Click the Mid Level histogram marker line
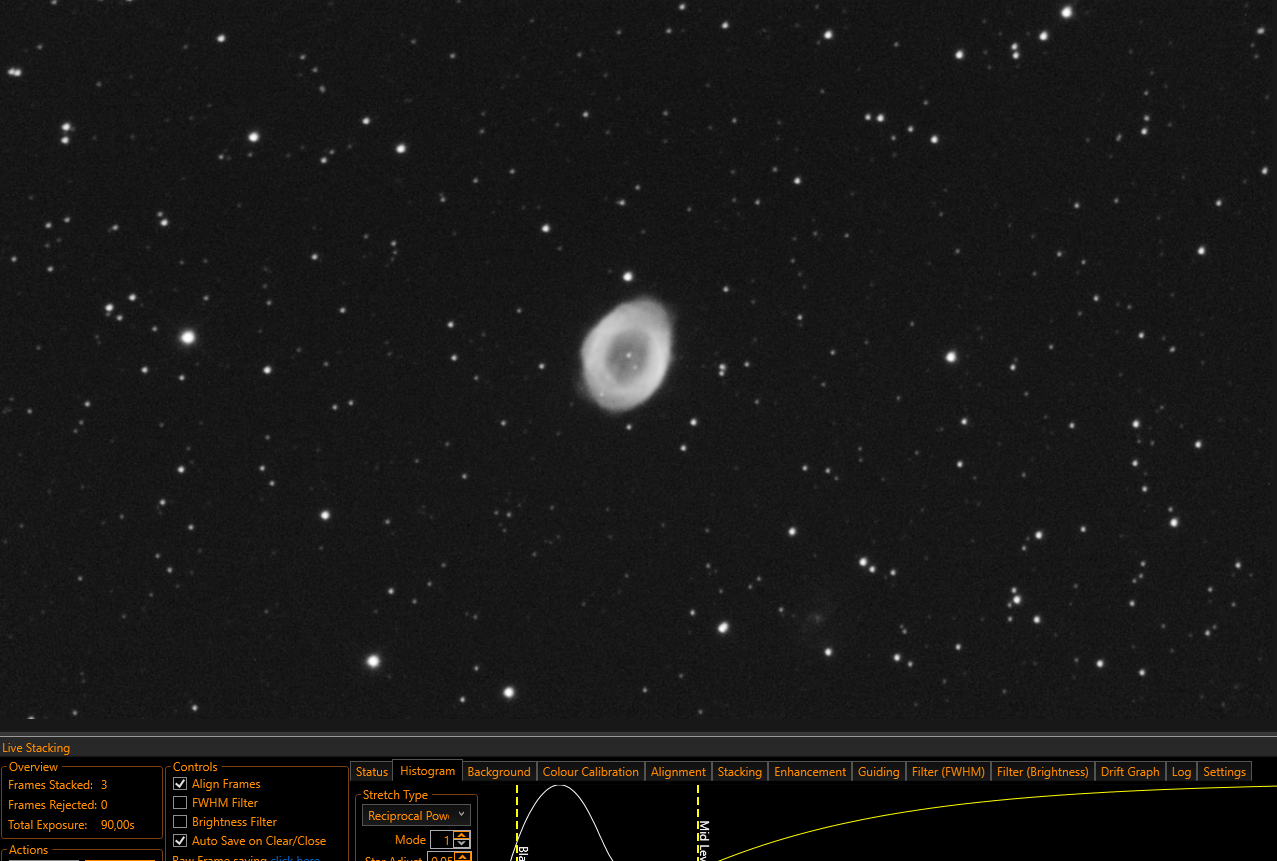Image resolution: width=1277 pixels, height=861 pixels. (x=698, y=822)
